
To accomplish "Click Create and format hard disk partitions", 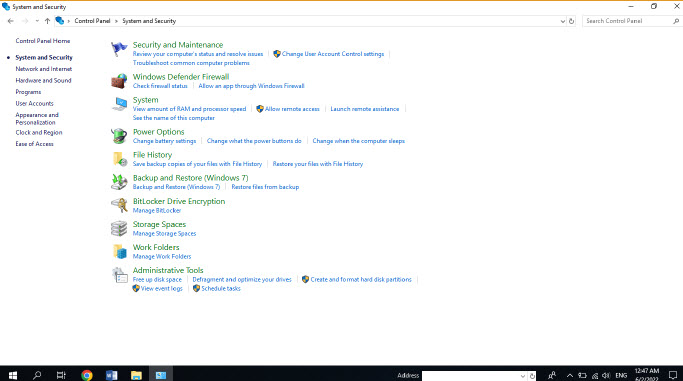I will 361,280.
